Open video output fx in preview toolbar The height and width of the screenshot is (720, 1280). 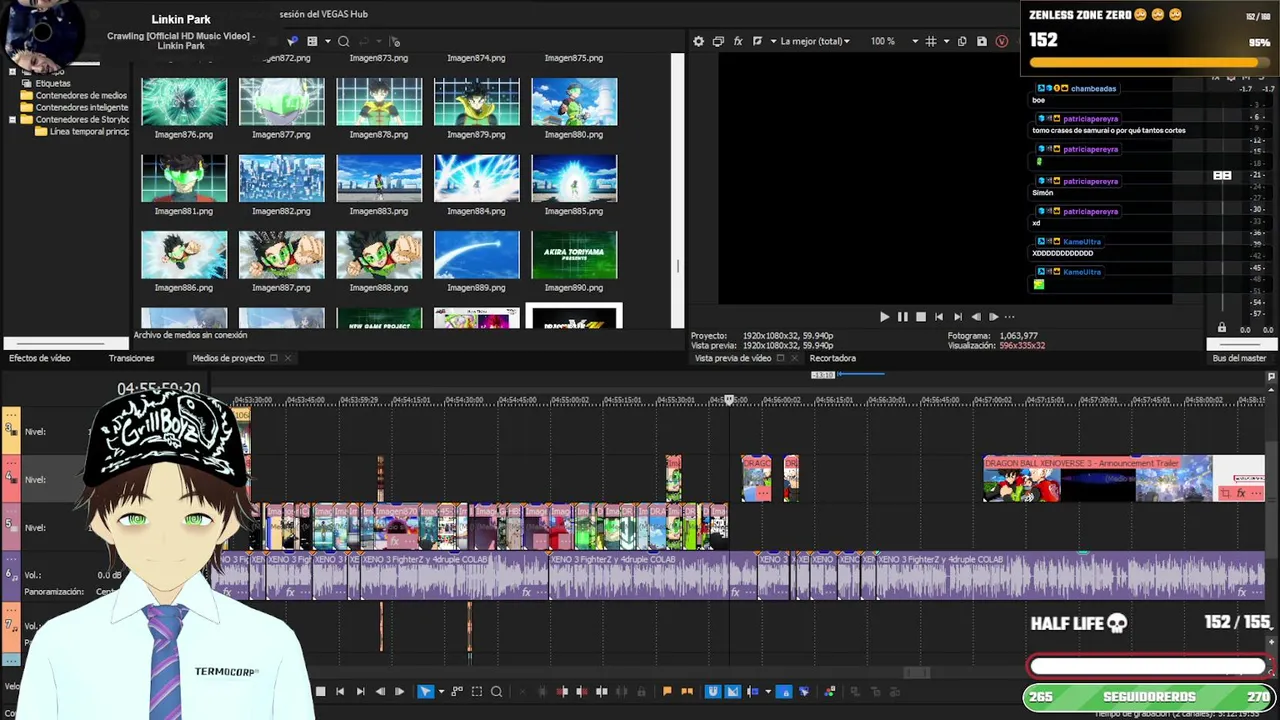click(x=738, y=41)
